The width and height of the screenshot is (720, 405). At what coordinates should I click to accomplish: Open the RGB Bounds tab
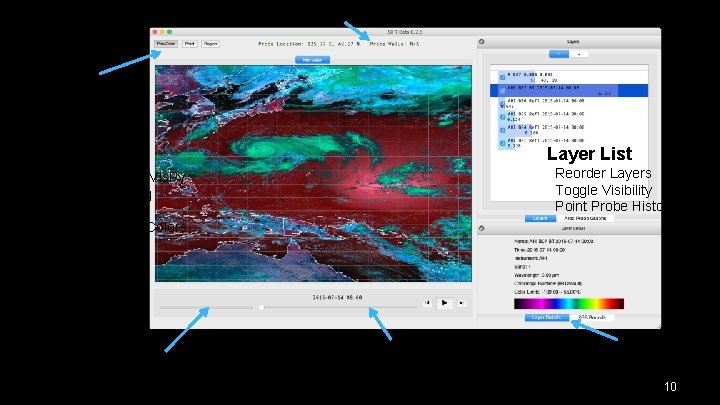pyautogui.click(x=592, y=317)
